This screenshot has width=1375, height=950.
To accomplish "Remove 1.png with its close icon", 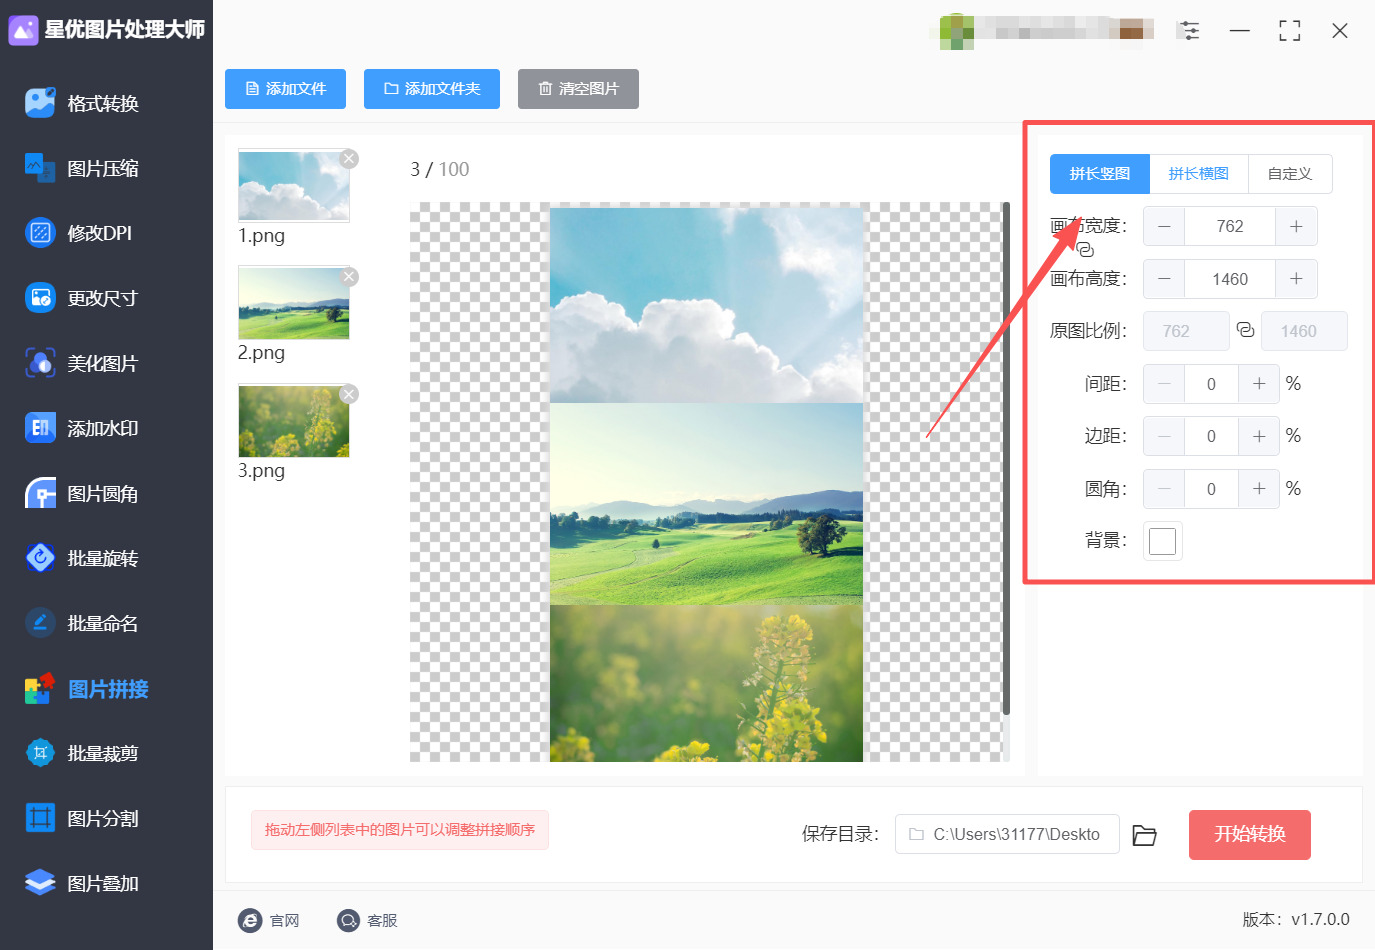I will coord(349,159).
